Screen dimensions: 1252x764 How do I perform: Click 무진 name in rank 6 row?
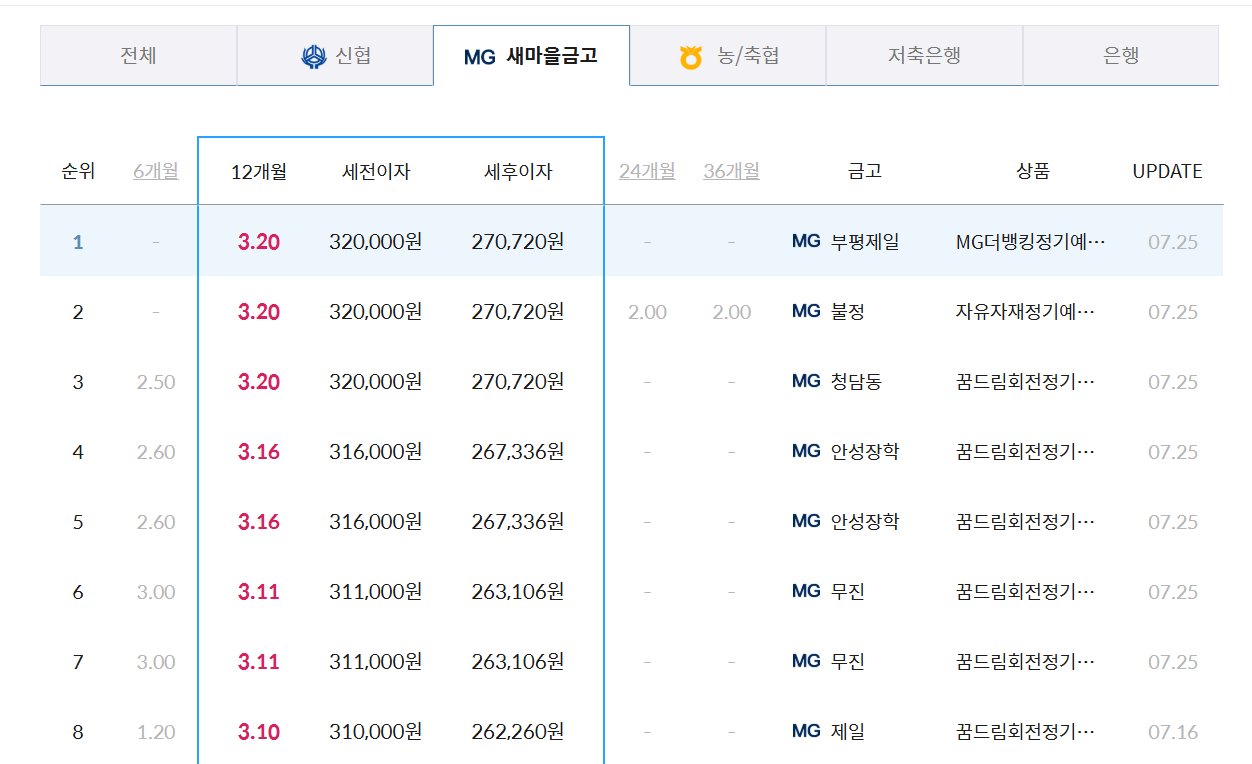click(848, 592)
